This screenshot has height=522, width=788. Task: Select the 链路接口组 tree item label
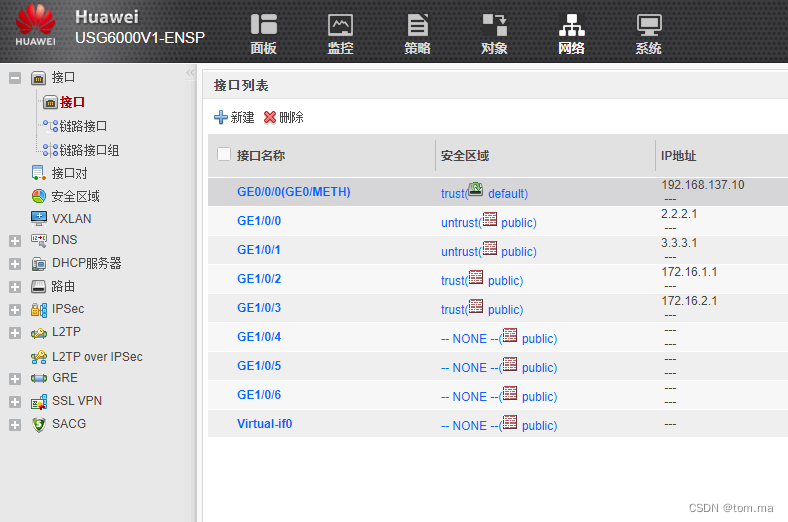89,150
